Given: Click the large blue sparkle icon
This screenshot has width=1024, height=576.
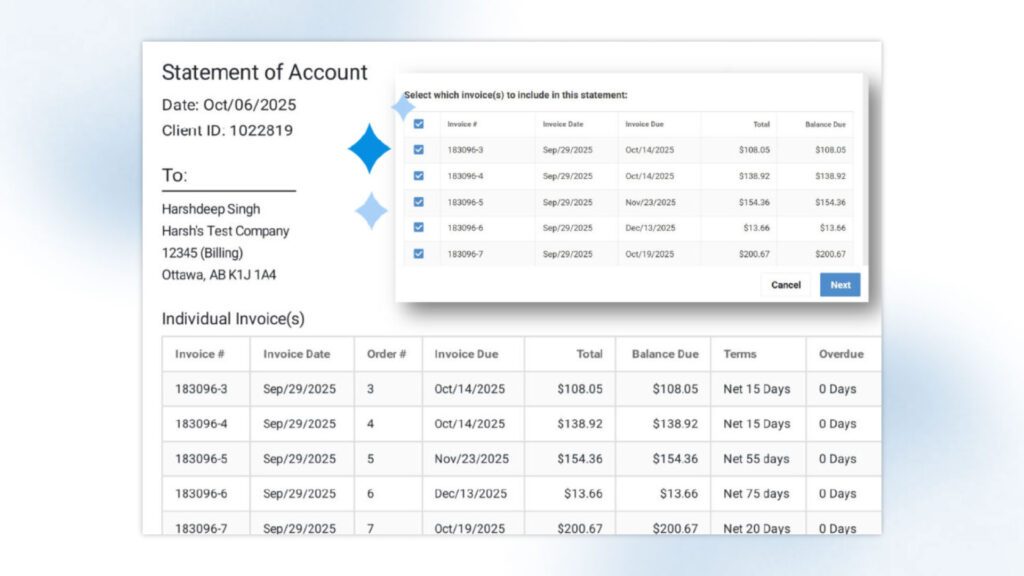Looking at the screenshot, I should (369, 149).
